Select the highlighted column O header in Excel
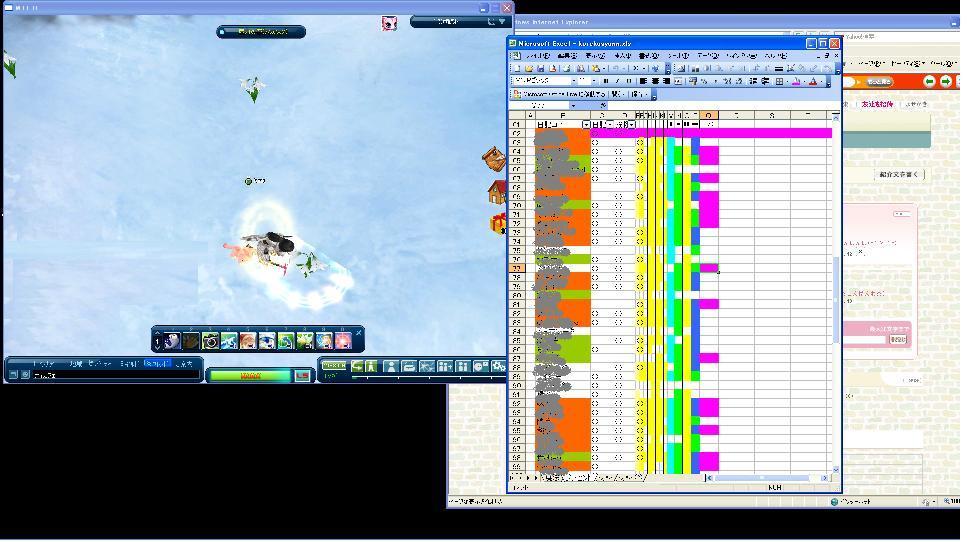Image resolution: width=967 pixels, height=542 pixels. [x=709, y=115]
